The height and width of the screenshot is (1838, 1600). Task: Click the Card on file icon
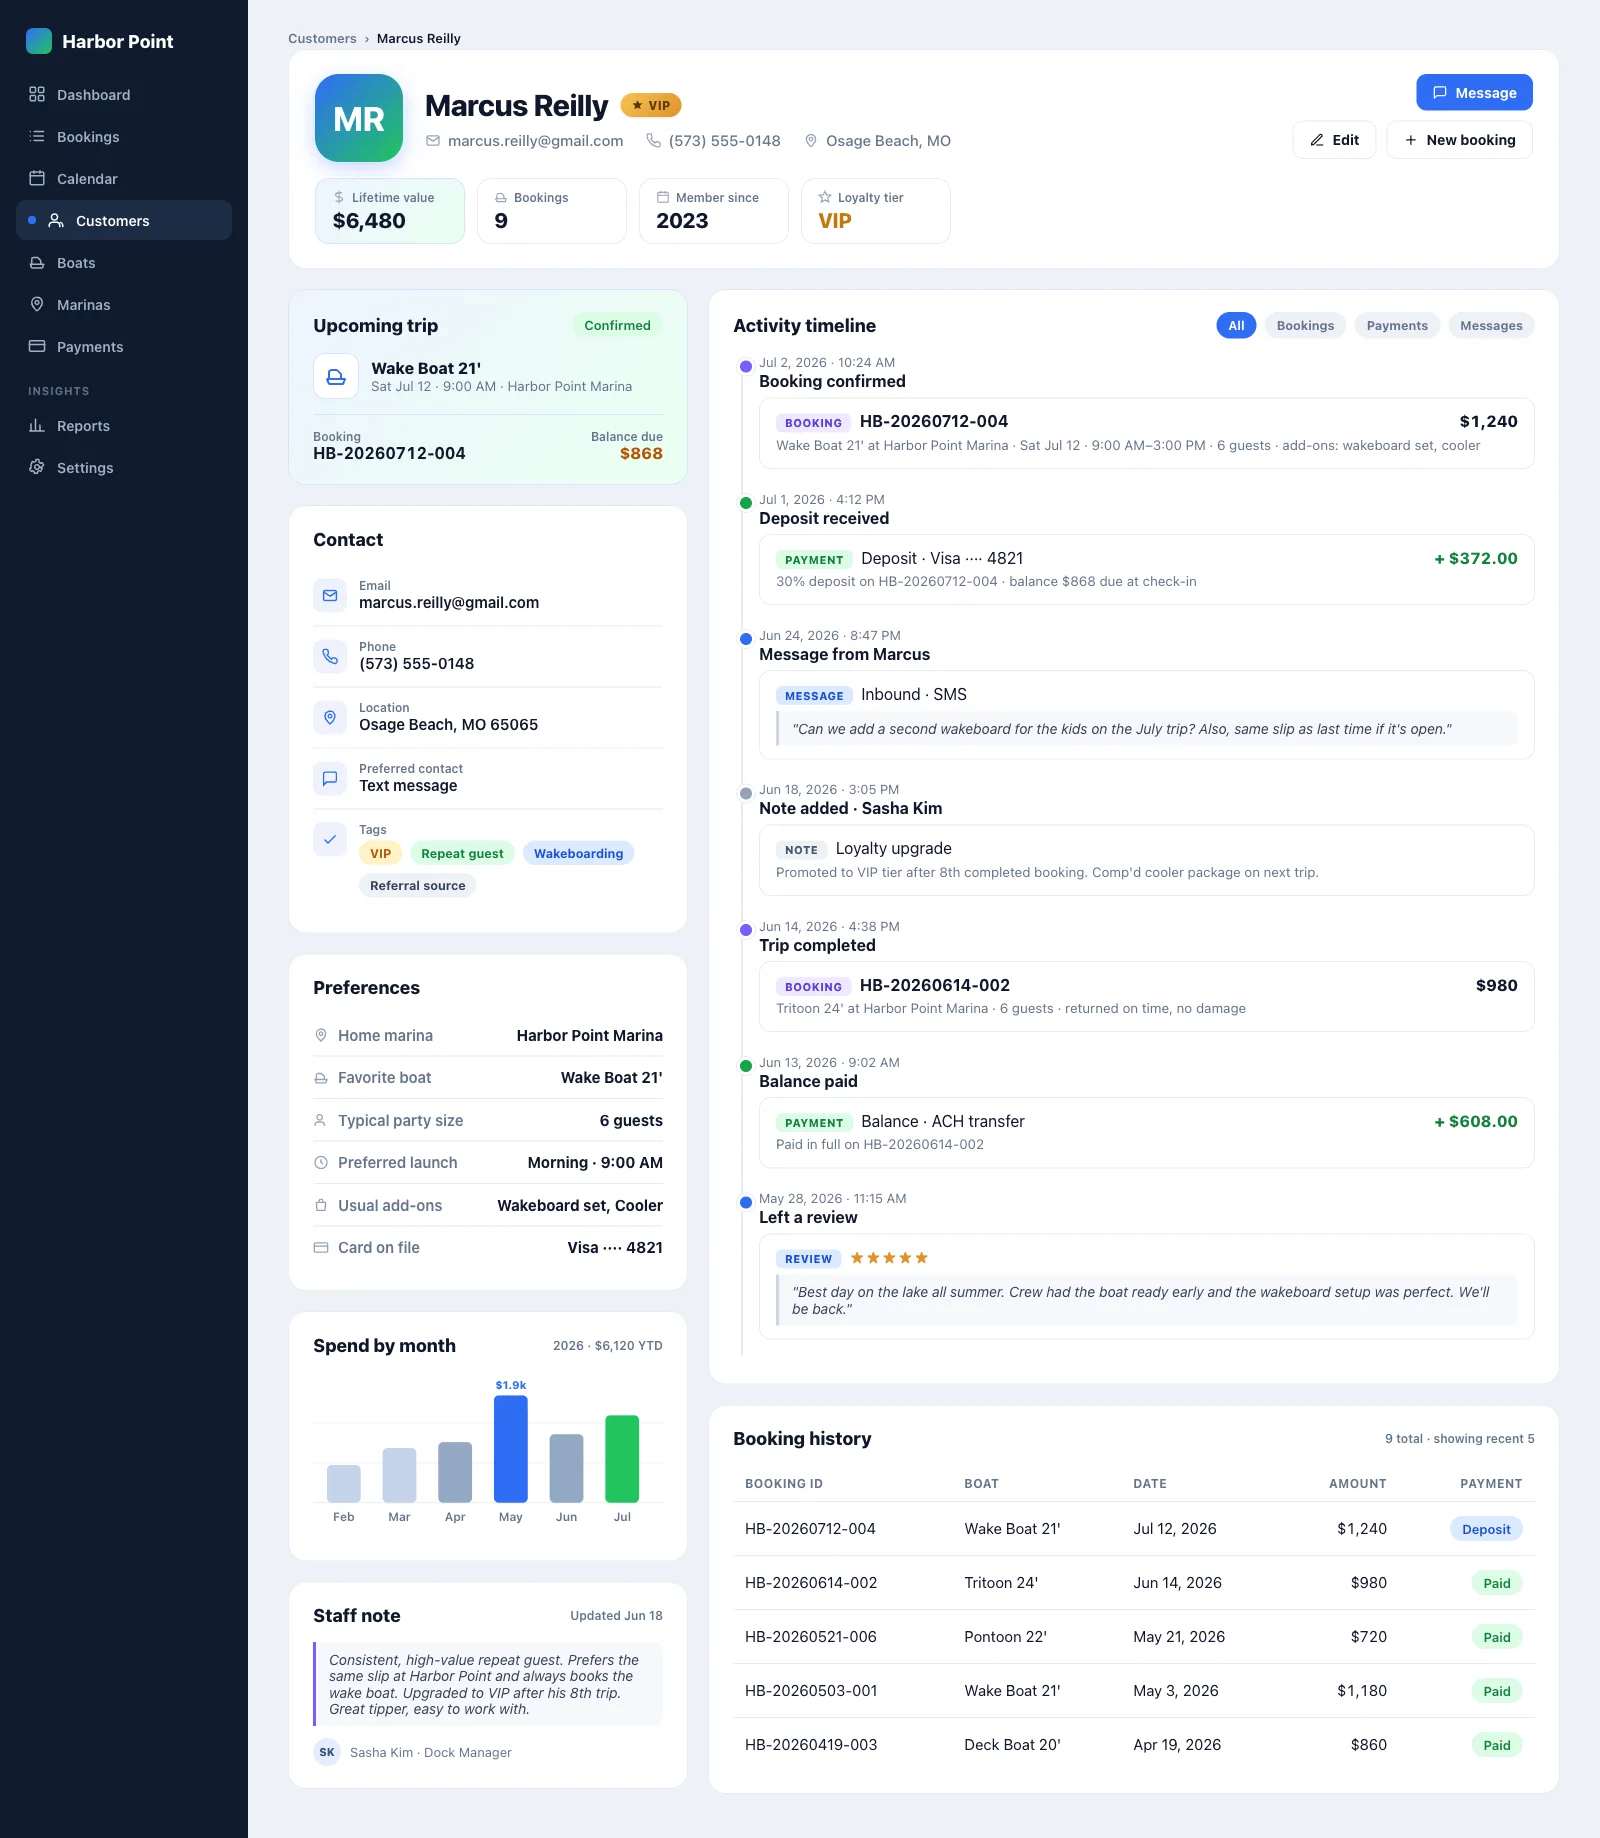(x=321, y=1247)
